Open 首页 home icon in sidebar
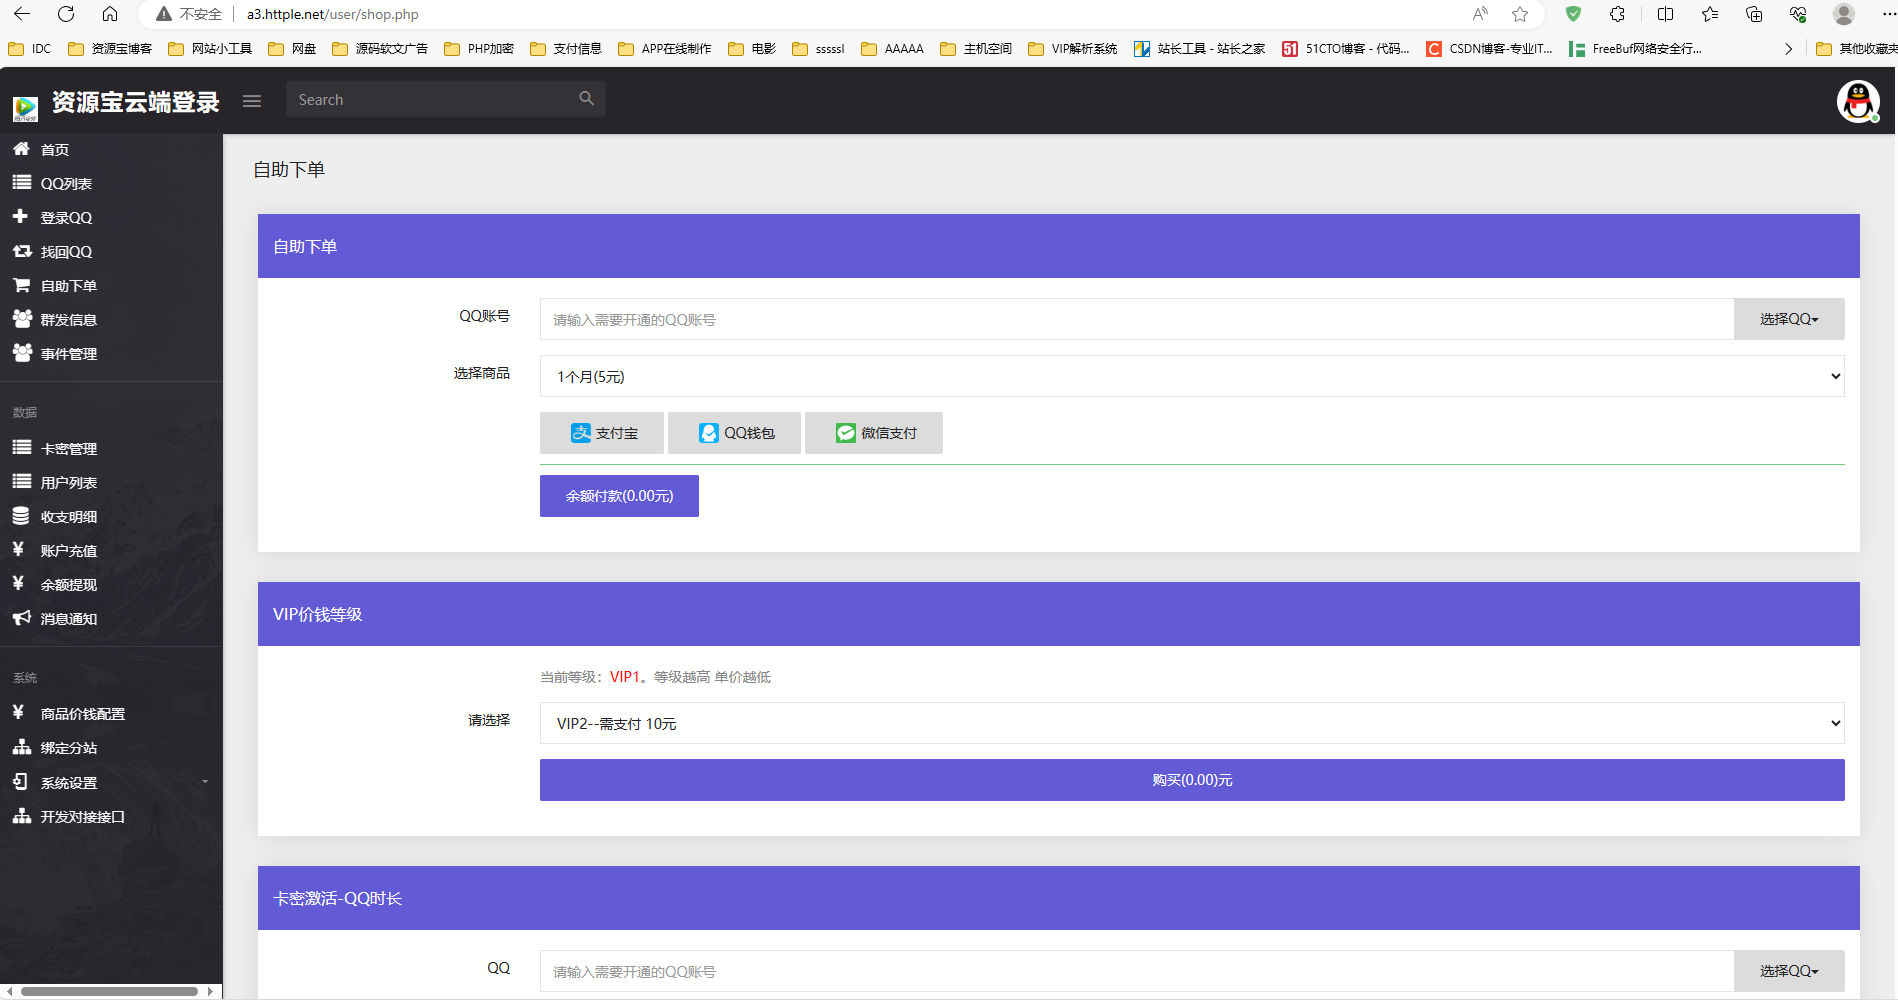 (21, 149)
